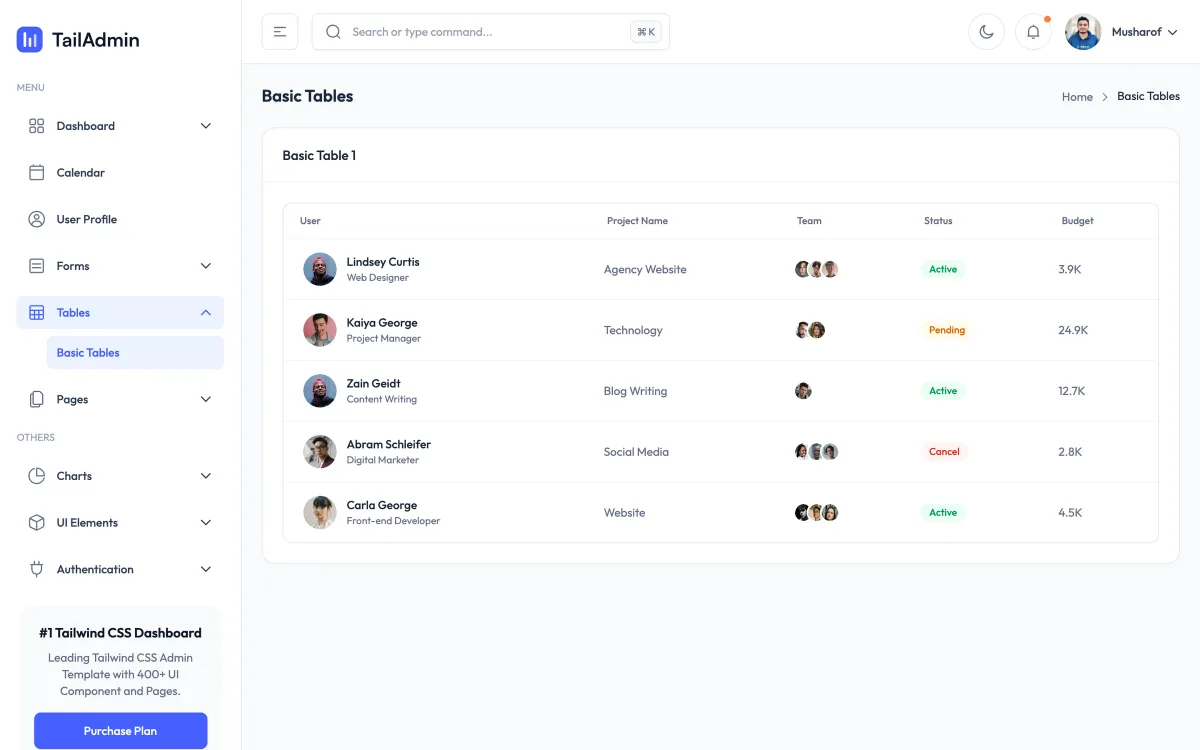Viewport: 1200px width, 750px height.
Task: Click the Pages icon in sidebar
Action: pyautogui.click(x=37, y=399)
